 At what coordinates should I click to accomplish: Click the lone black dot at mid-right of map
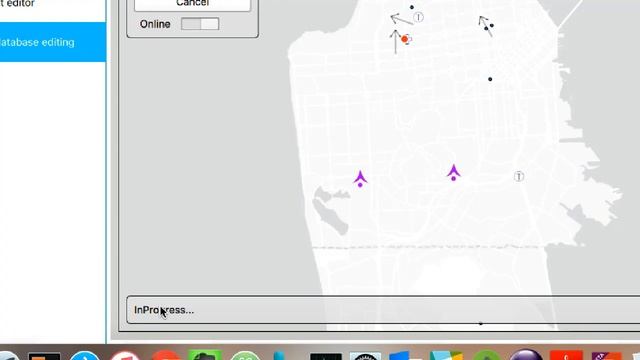tap(490, 79)
